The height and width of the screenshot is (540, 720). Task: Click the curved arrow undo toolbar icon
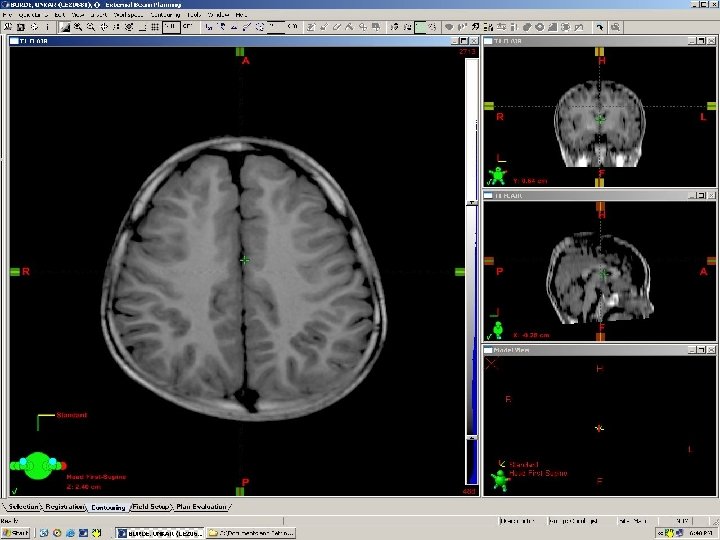coord(600,28)
